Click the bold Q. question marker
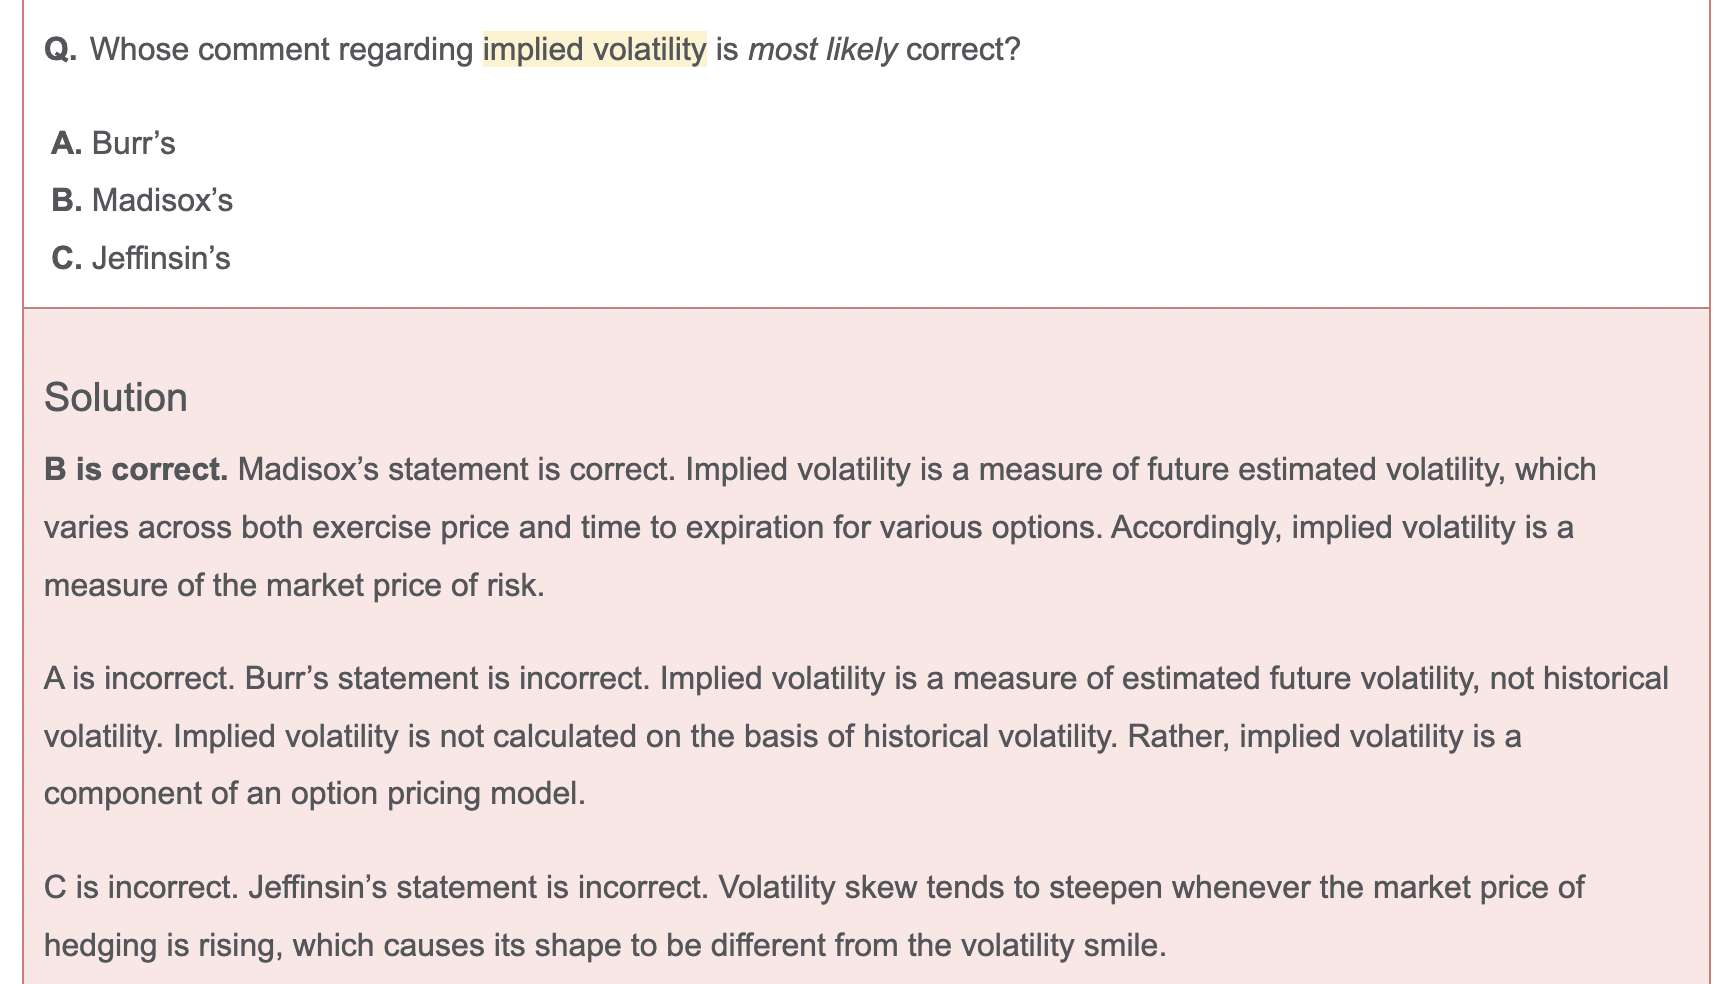 (x=61, y=49)
